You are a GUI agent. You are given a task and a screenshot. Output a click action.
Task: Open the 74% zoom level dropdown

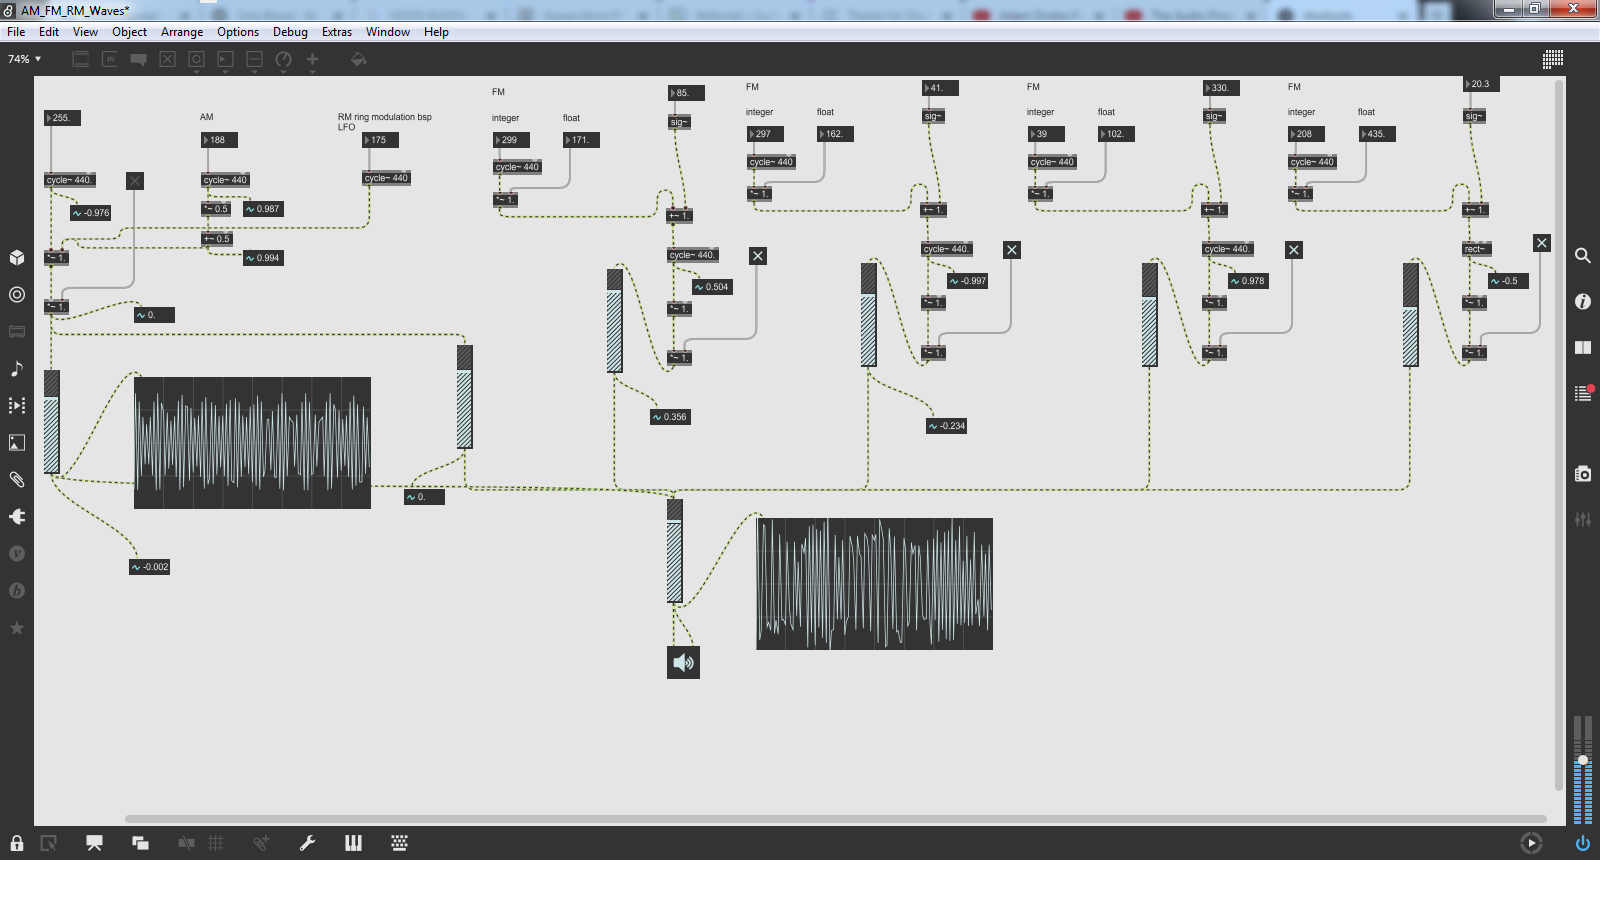tap(25, 59)
